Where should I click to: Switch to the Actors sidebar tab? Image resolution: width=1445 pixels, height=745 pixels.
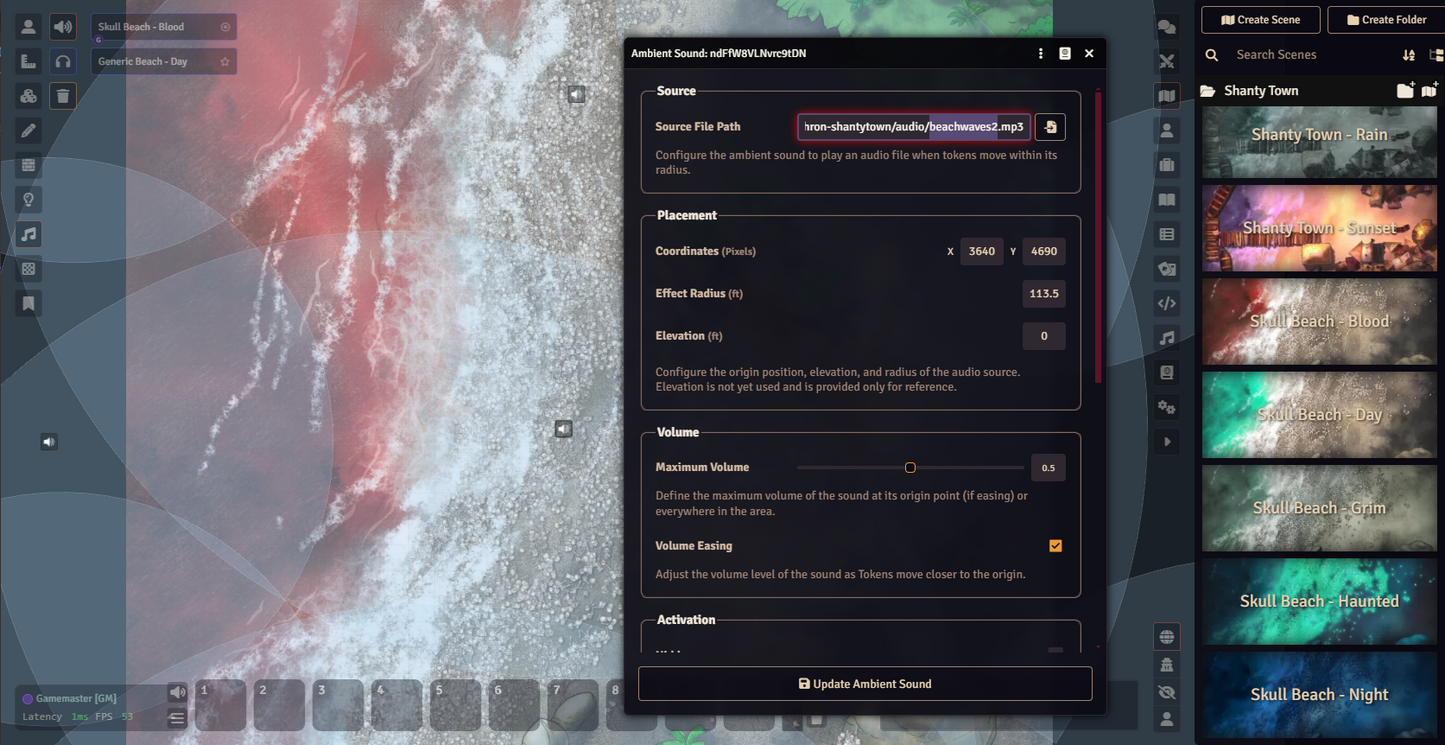point(1166,131)
